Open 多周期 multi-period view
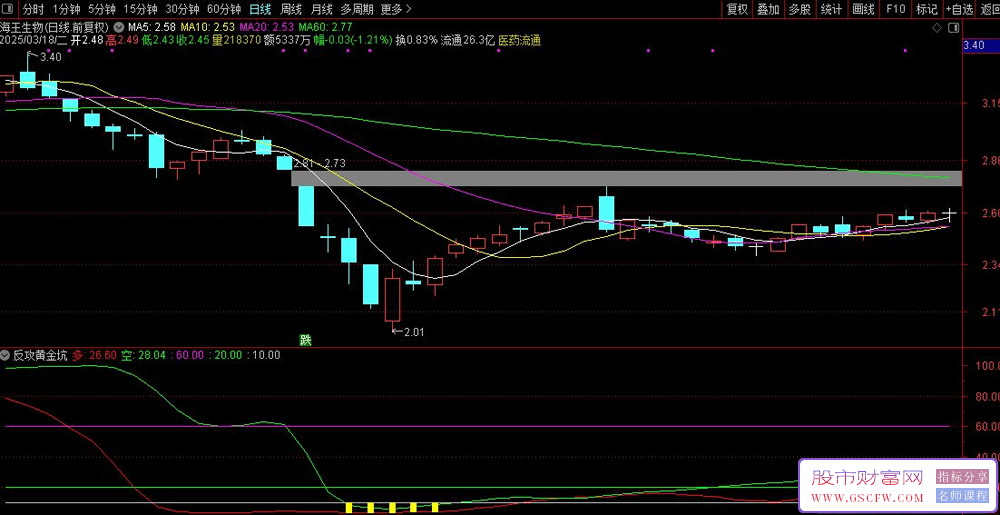Image resolution: width=1000 pixels, height=515 pixels. coord(356,9)
